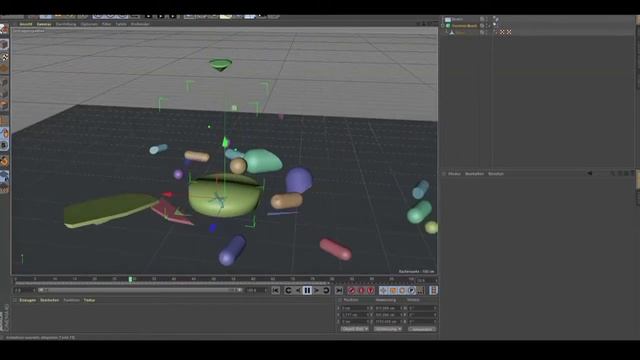Open the Abmessung size mode dropdown

pos(388,329)
